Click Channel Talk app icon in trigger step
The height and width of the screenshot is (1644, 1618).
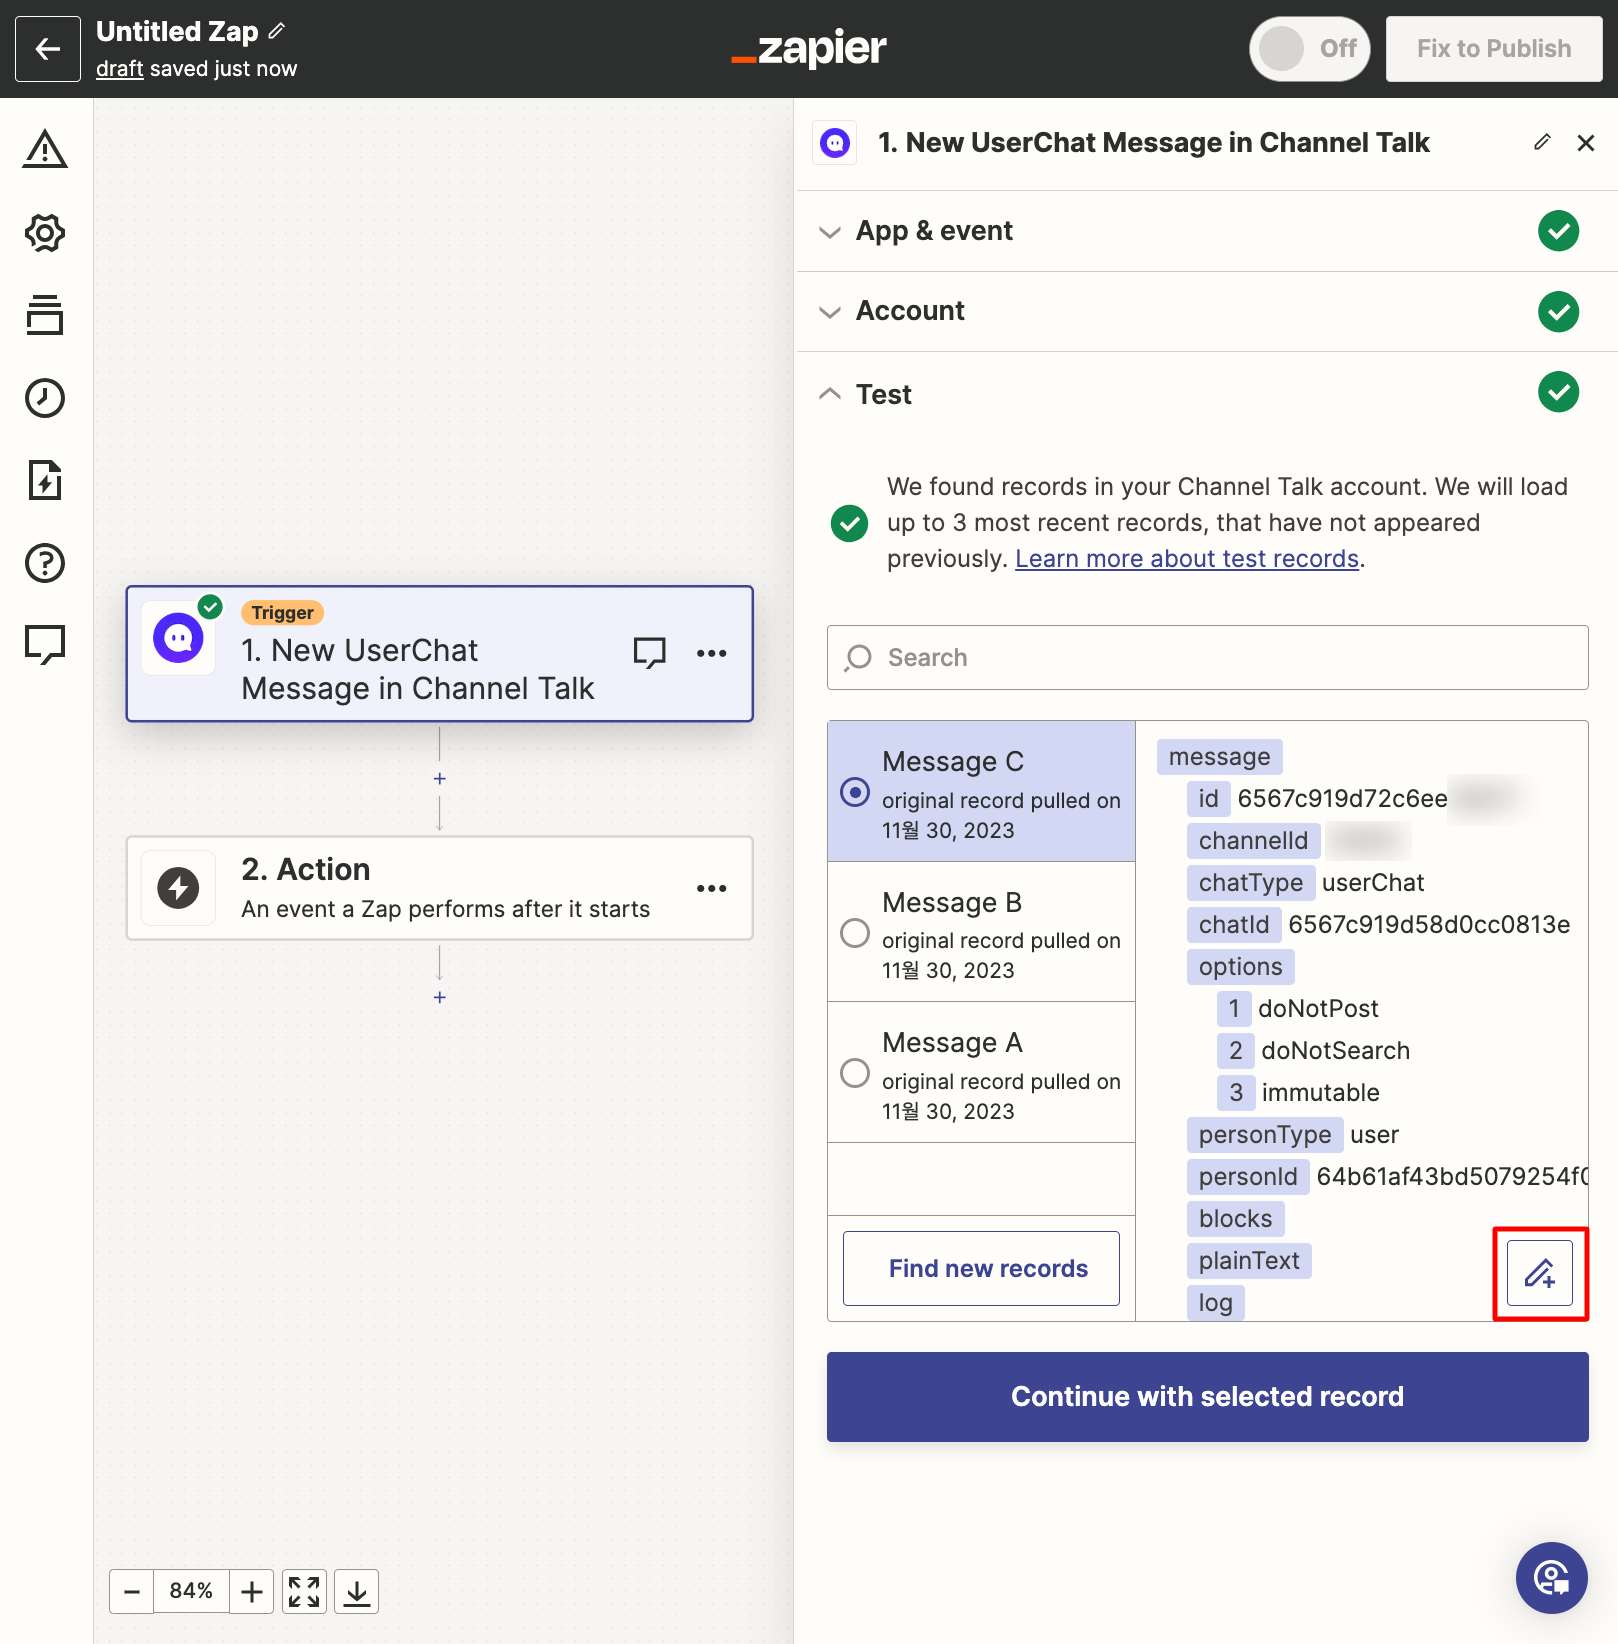178,638
